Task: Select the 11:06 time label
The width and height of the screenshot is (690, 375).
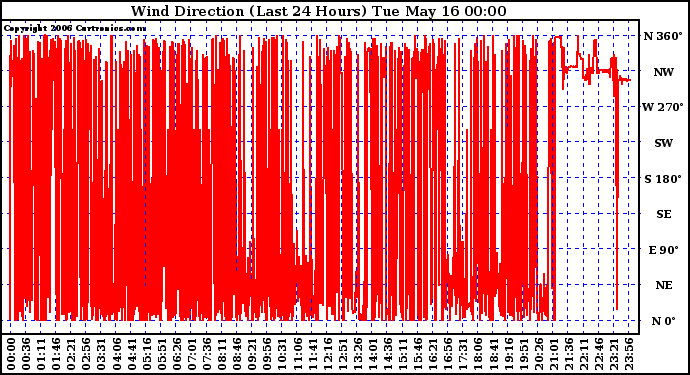Action: [297, 354]
